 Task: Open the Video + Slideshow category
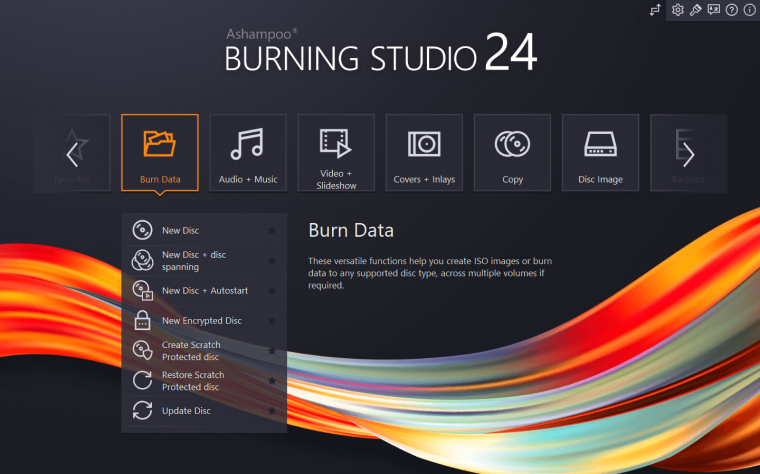(336, 153)
